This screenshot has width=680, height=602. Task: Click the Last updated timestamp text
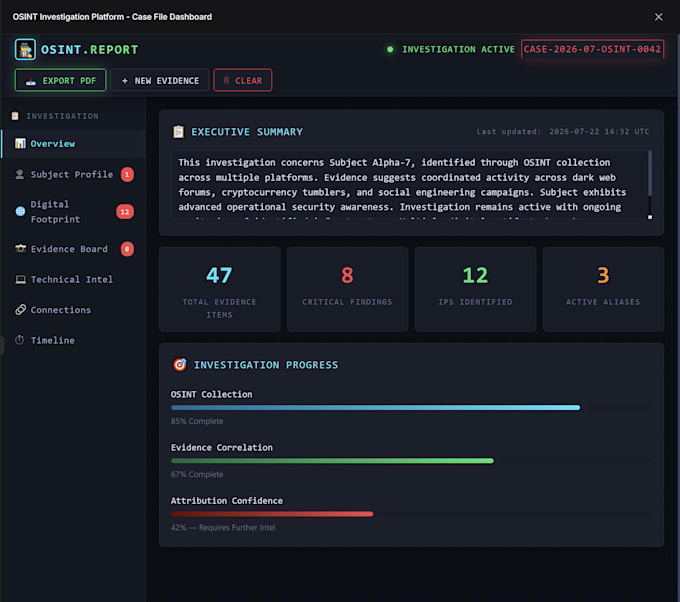[x=562, y=131]
